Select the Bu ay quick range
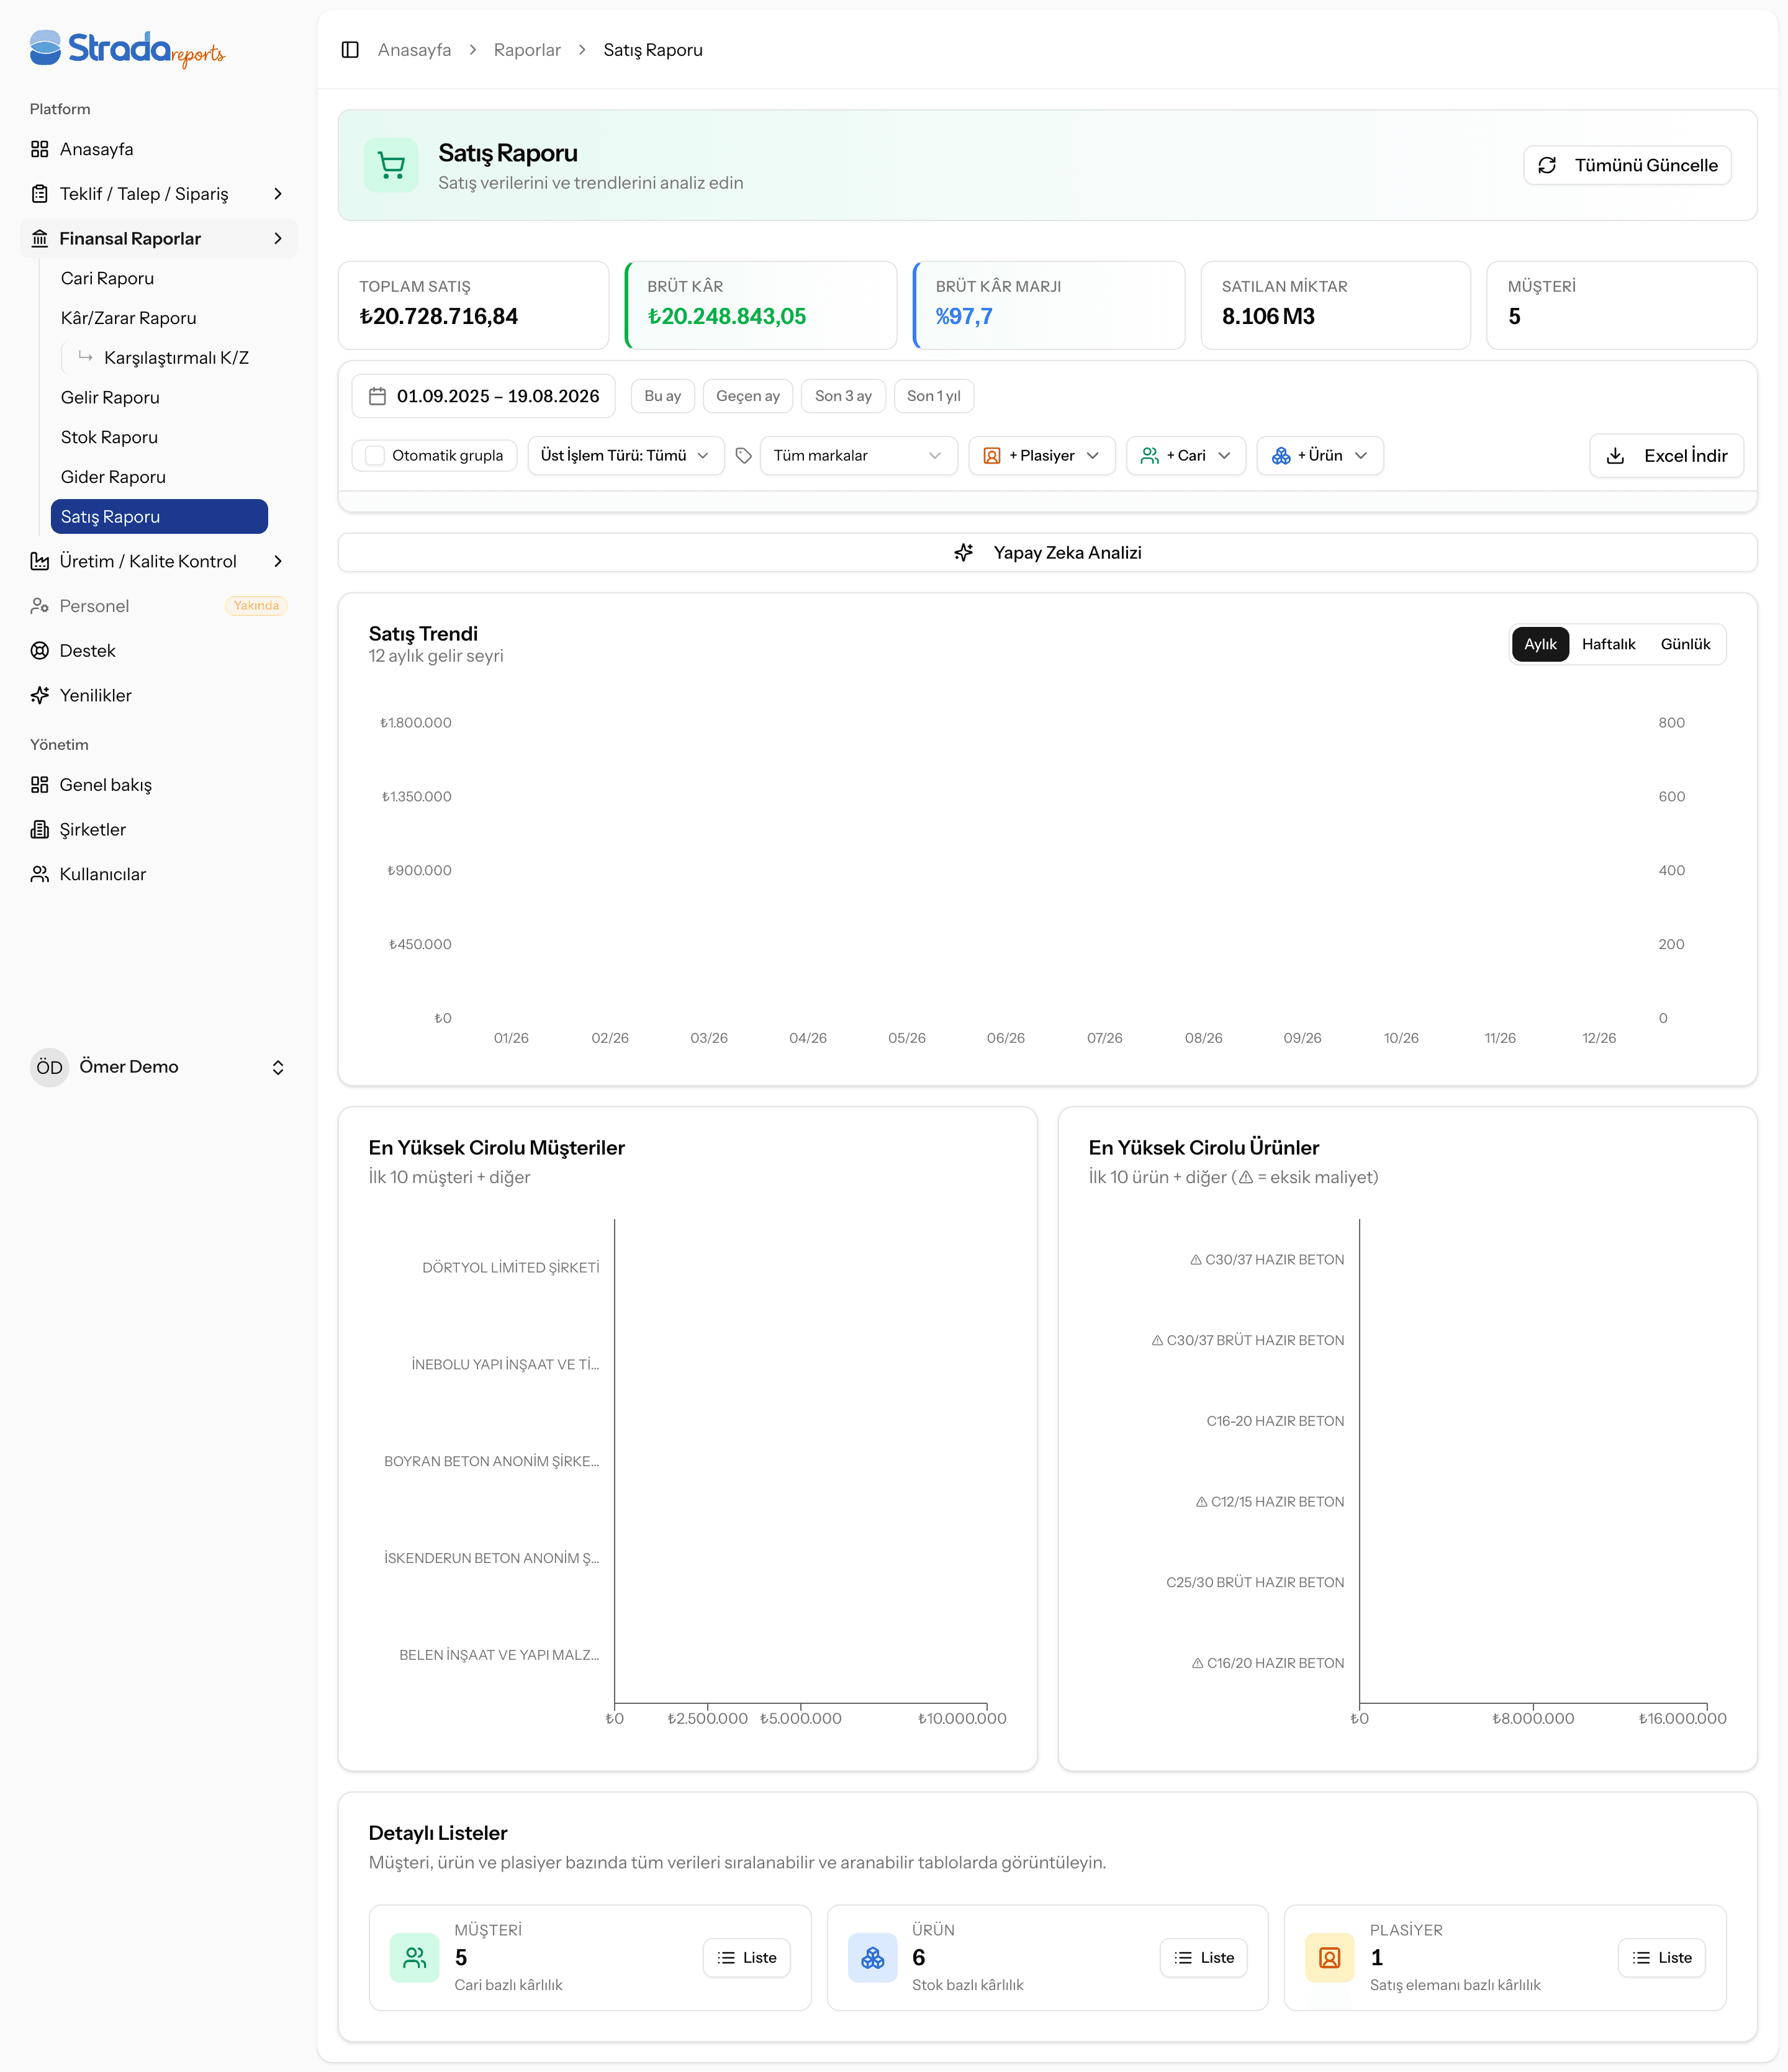 point(662,396)
